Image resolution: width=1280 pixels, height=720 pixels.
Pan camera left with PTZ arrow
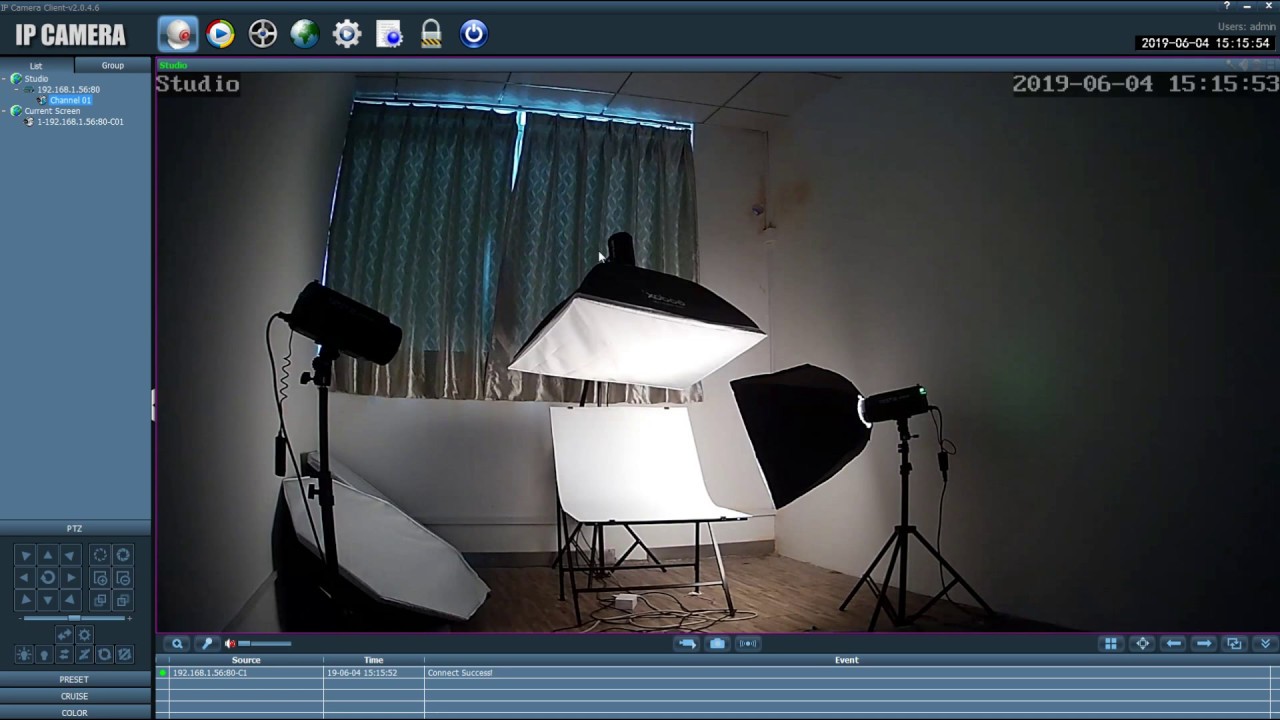click(x=24, y=578)
